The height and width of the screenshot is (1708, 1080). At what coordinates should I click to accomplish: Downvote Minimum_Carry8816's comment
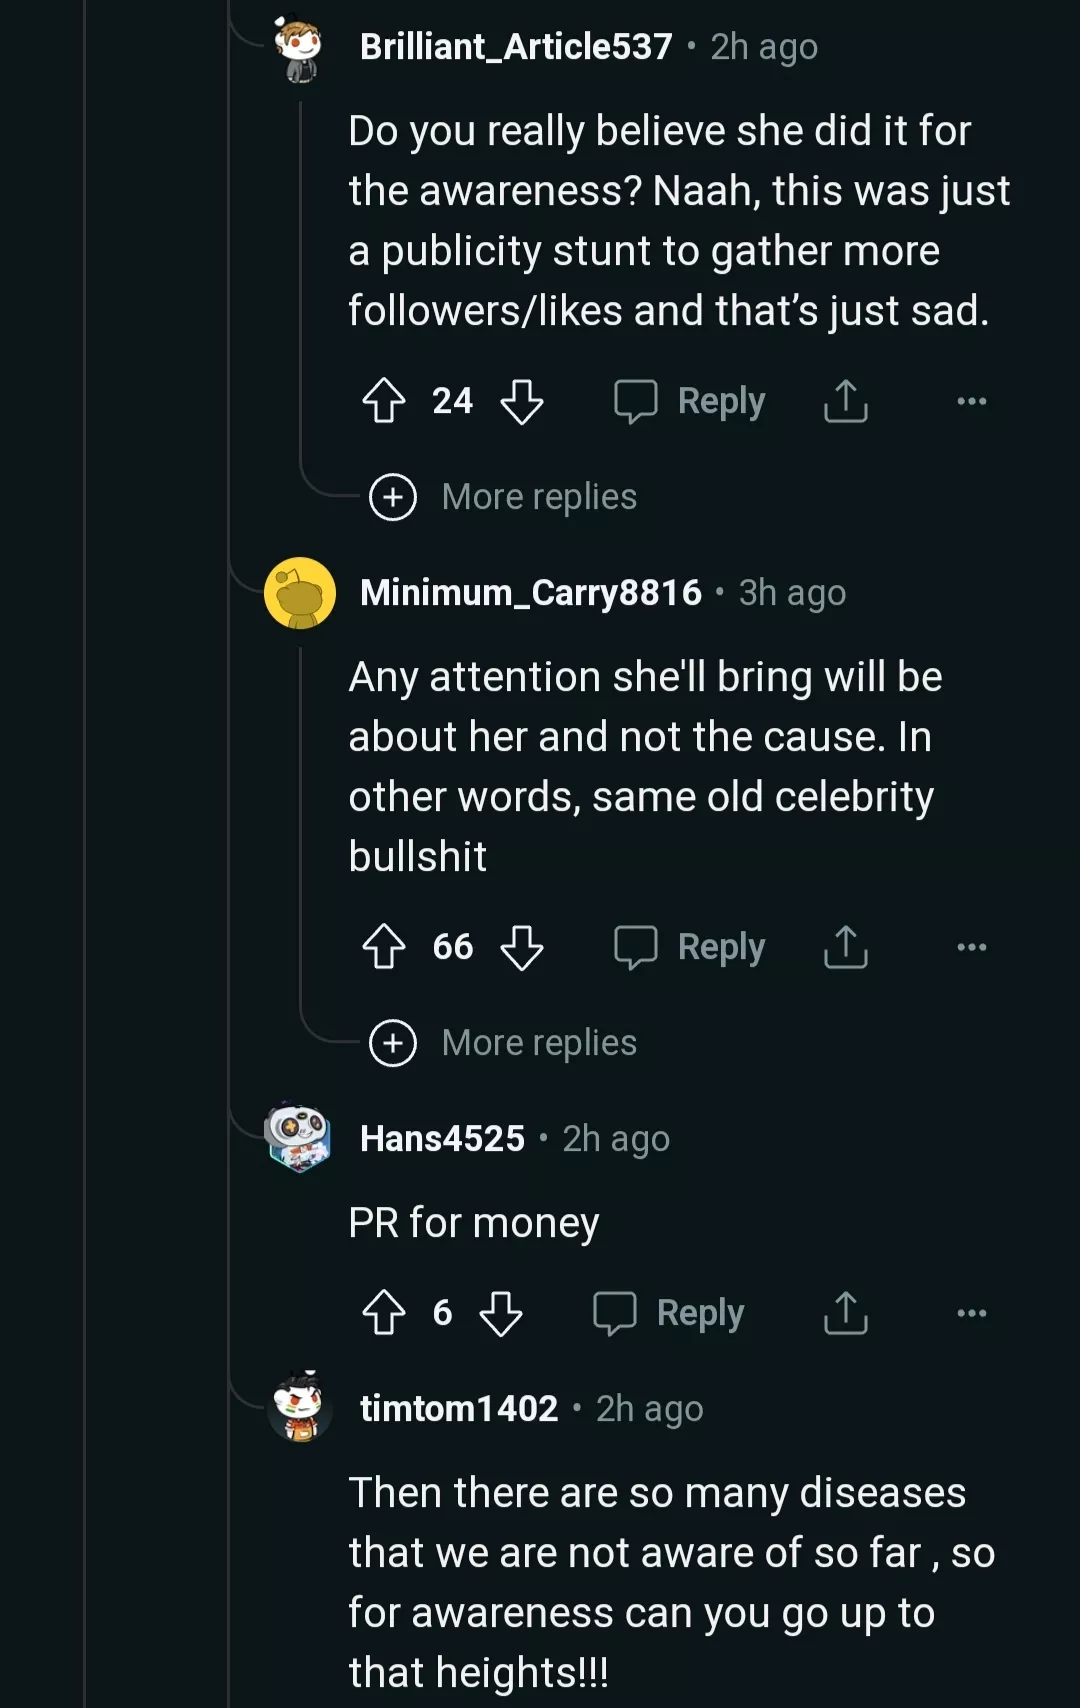click(x=522, y=947)
